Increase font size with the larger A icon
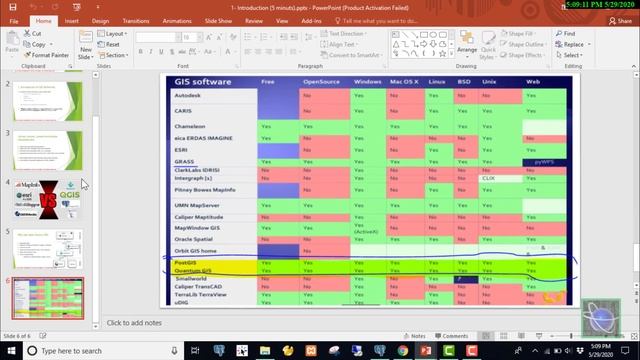The width and height of the screenshot is (640, 360). click(209, 37)
